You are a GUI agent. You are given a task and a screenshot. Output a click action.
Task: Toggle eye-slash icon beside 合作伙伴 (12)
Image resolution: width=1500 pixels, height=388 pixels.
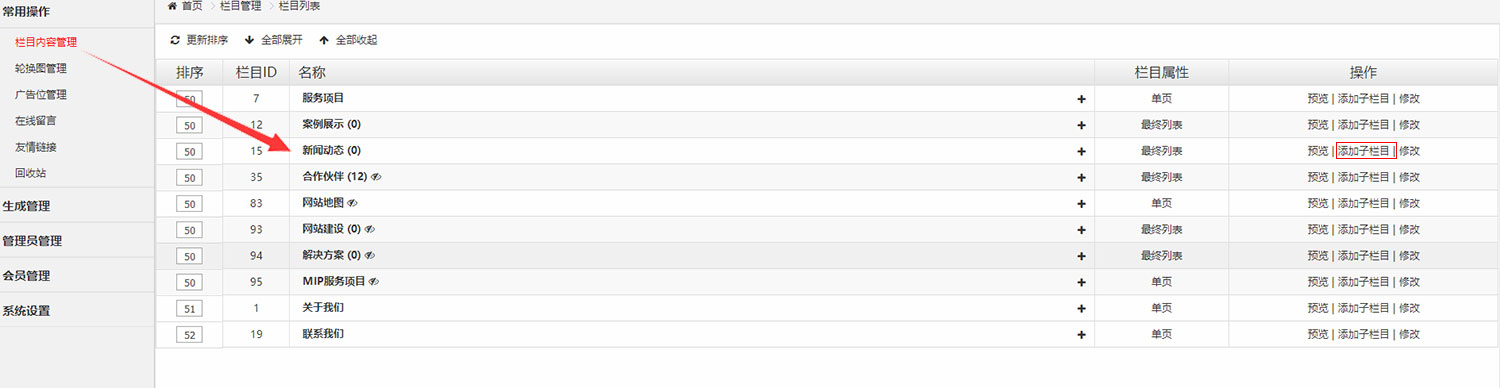point(377,177)
